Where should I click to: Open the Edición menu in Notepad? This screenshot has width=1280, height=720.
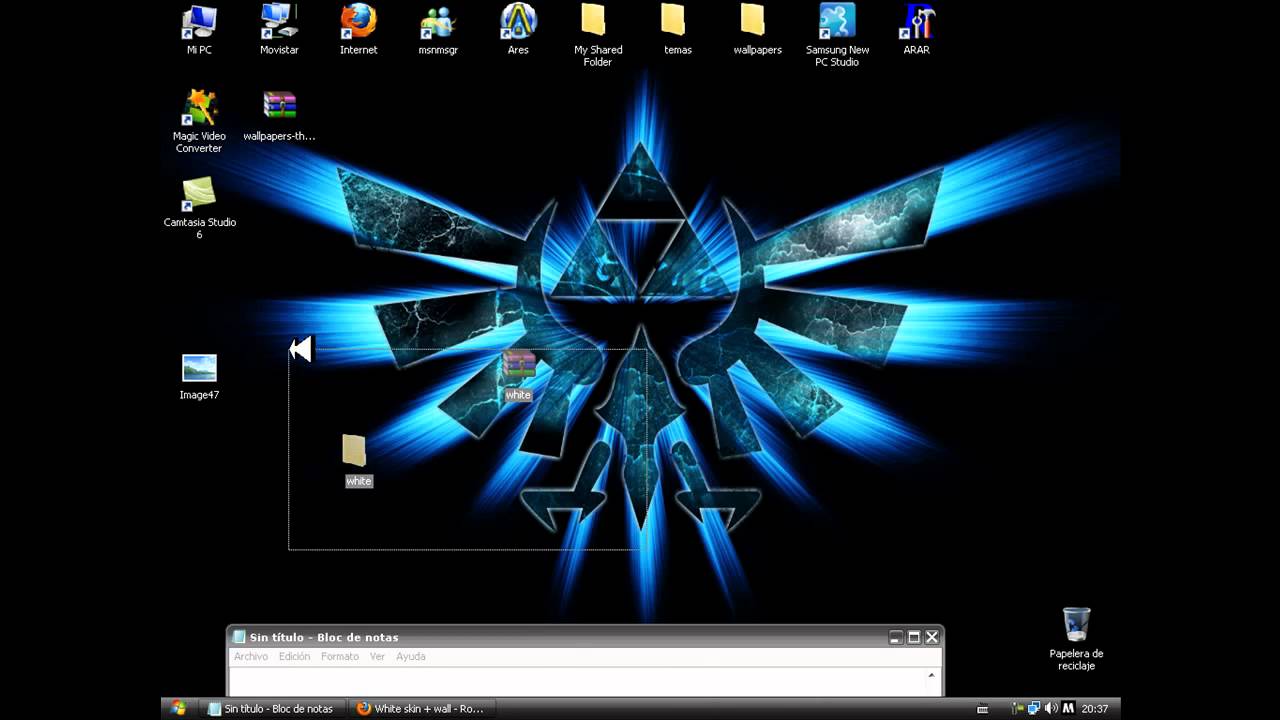click(294, 657)
